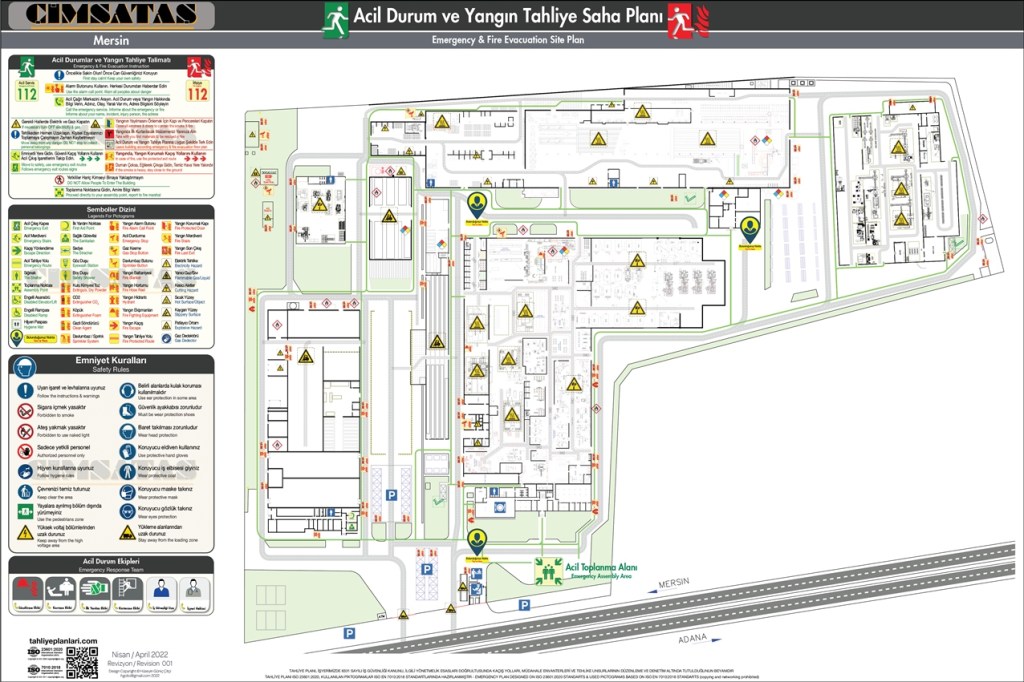Click the tahliyeplanlari.com website text
This screenshot has height=682, width=1024.
[x=61, y=640]
